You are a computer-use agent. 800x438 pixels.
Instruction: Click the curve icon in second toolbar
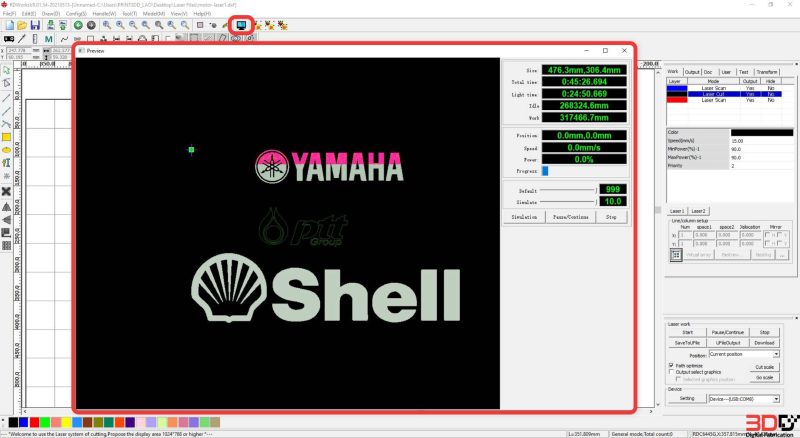pos(64,39)
